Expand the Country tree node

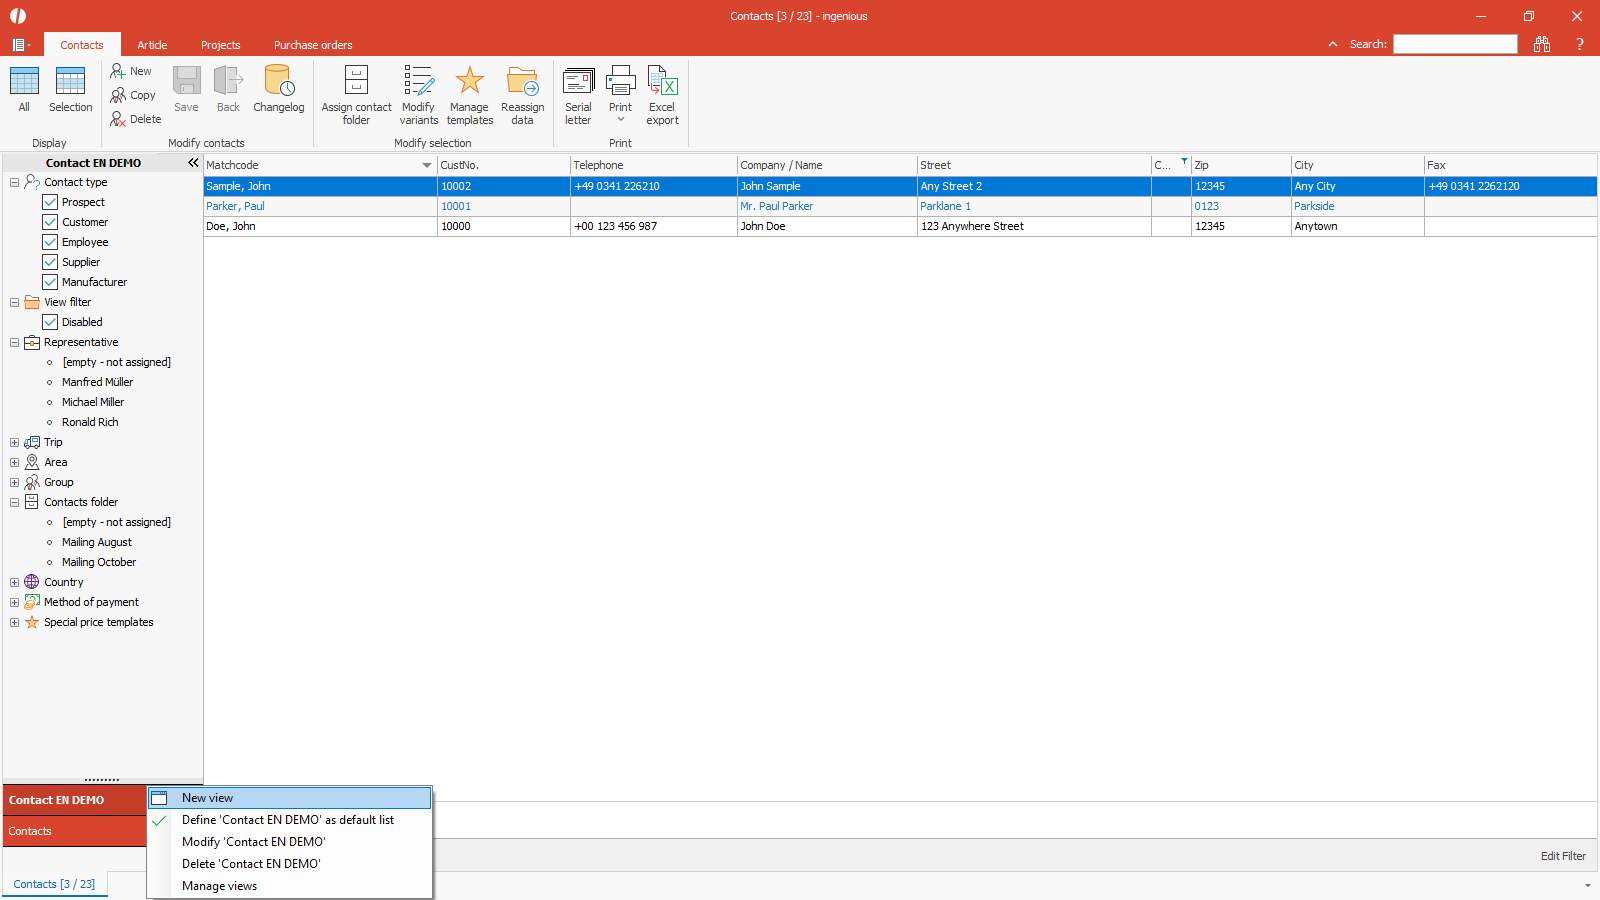tap(14, 582)
